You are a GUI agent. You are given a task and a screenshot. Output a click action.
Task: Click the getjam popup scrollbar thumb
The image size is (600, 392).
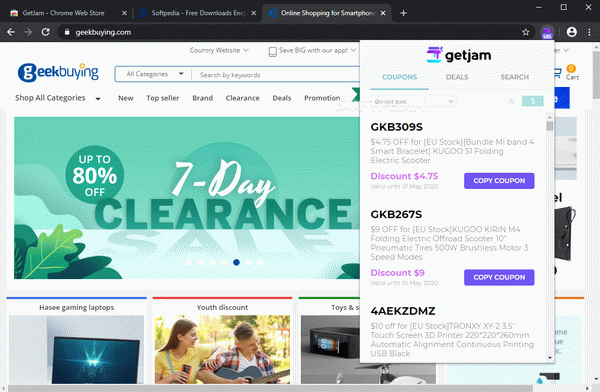(550, 126)
